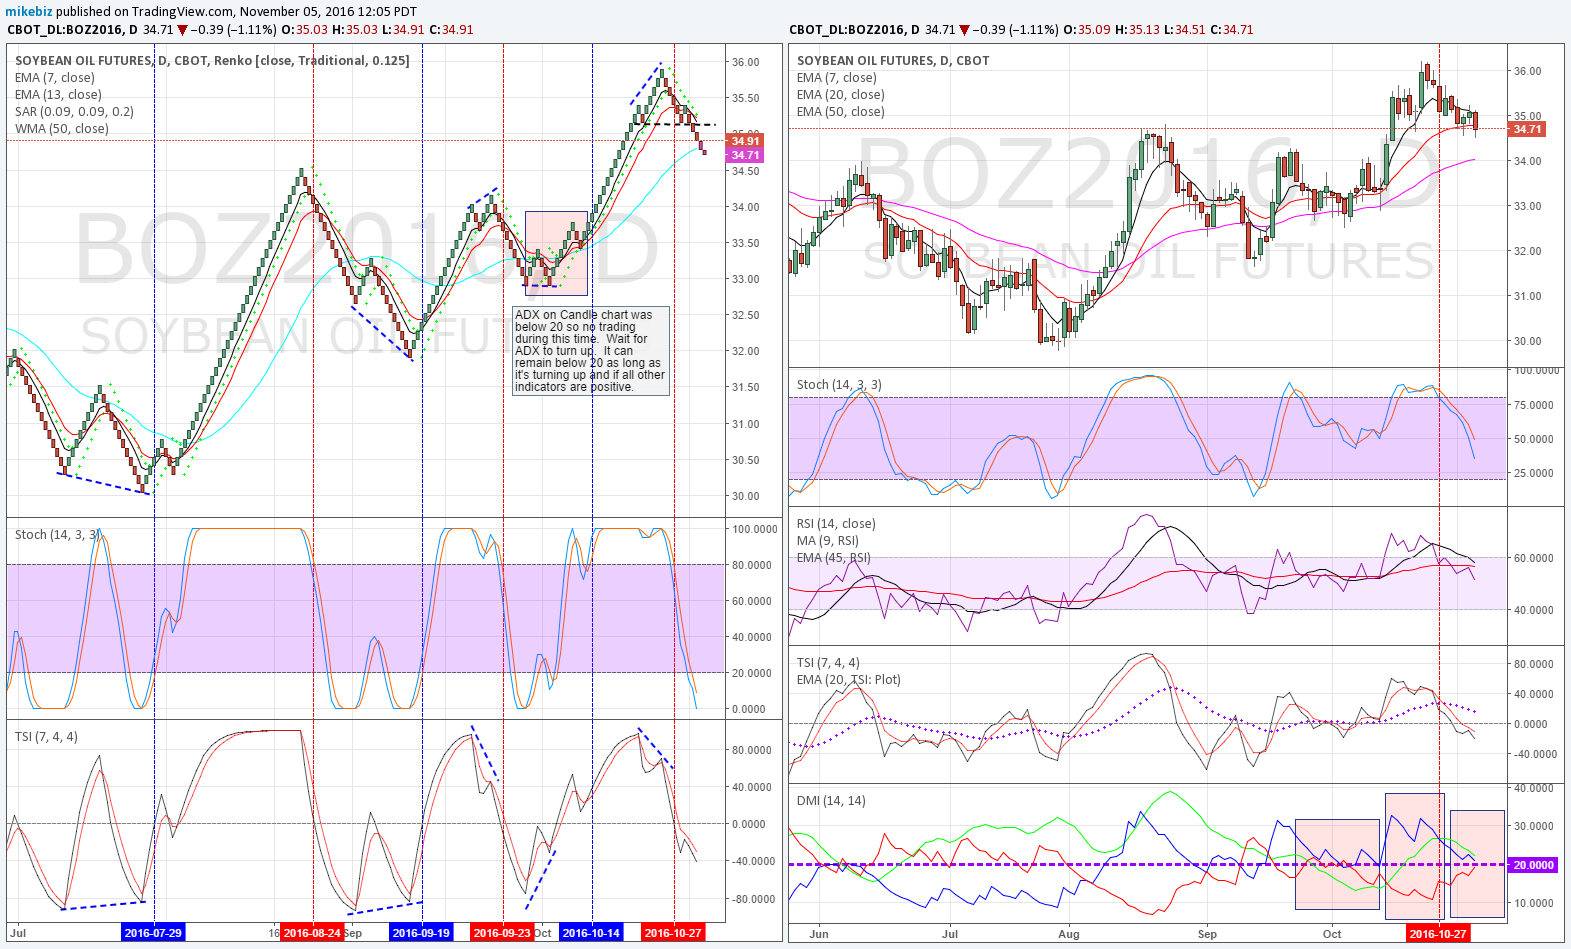
Task: Select the SAR (0.09, 0.09, 0.2) label
Action: coord(74,111)
